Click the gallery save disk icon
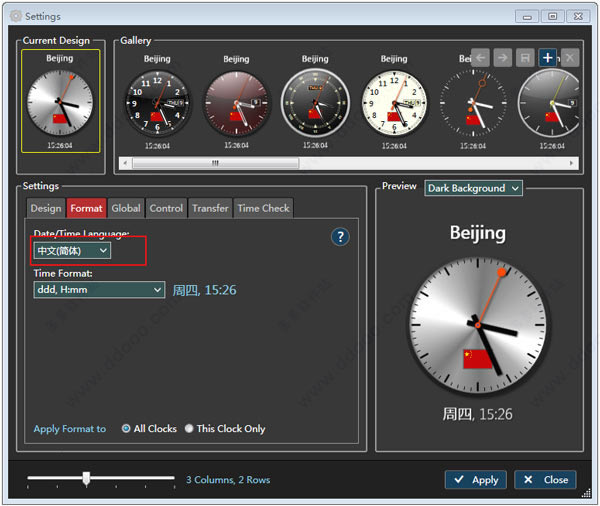This screenshot has width=600, height=506. (x=525, y=58)
